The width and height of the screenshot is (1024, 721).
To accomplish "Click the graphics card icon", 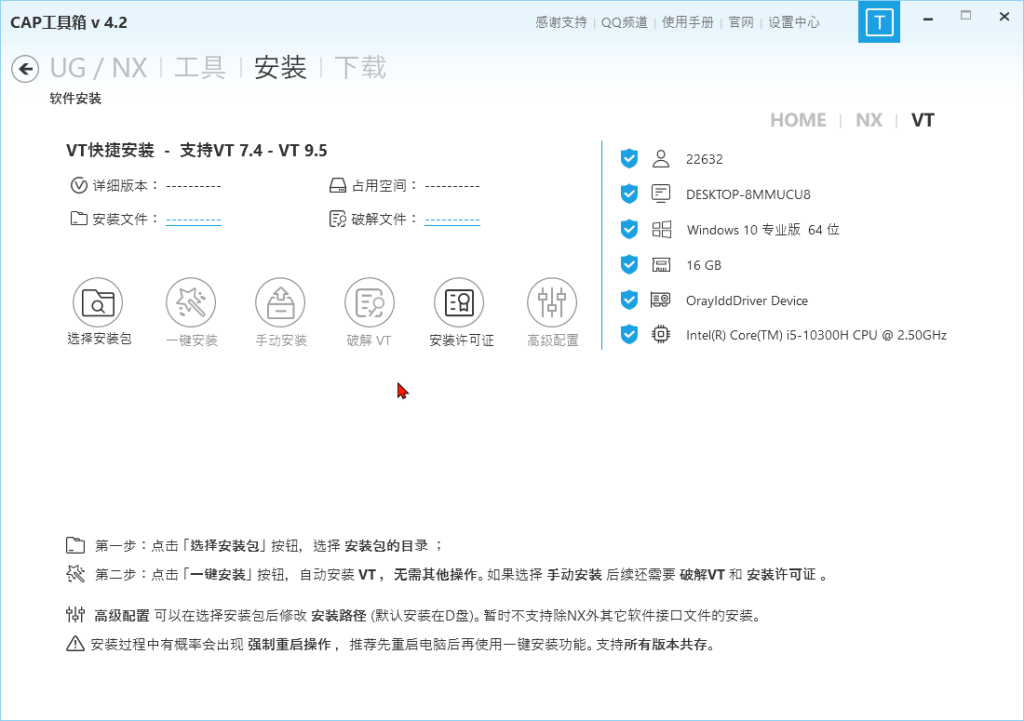I will pyautogui.click(x=660, y=300).
